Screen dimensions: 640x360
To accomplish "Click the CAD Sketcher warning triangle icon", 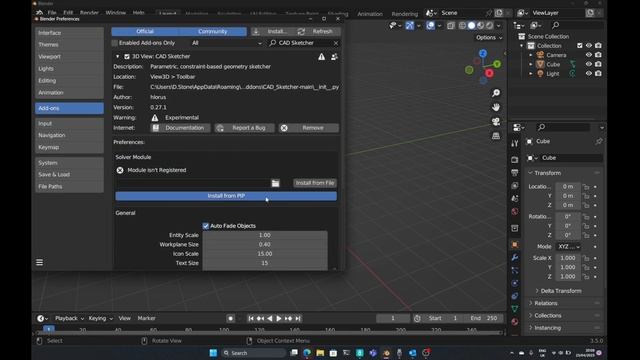I will [322, 57].
